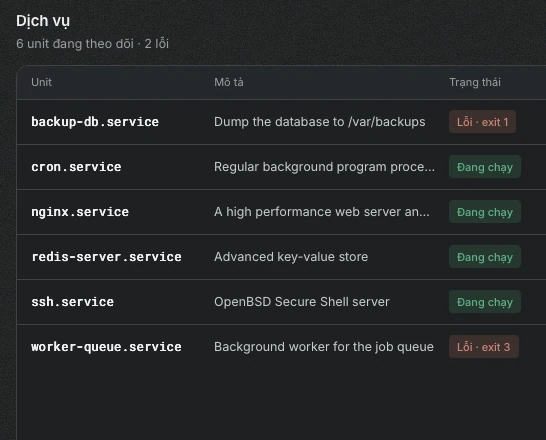Select the nginx.service unit name
Screen dimensions: 546x440
[80, 212]
